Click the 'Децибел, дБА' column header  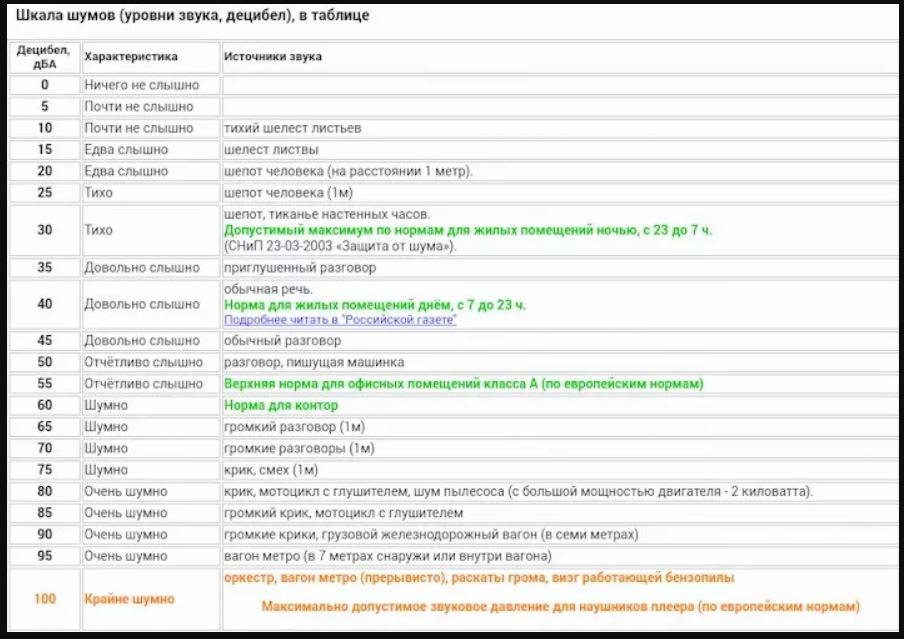[44, 57]
